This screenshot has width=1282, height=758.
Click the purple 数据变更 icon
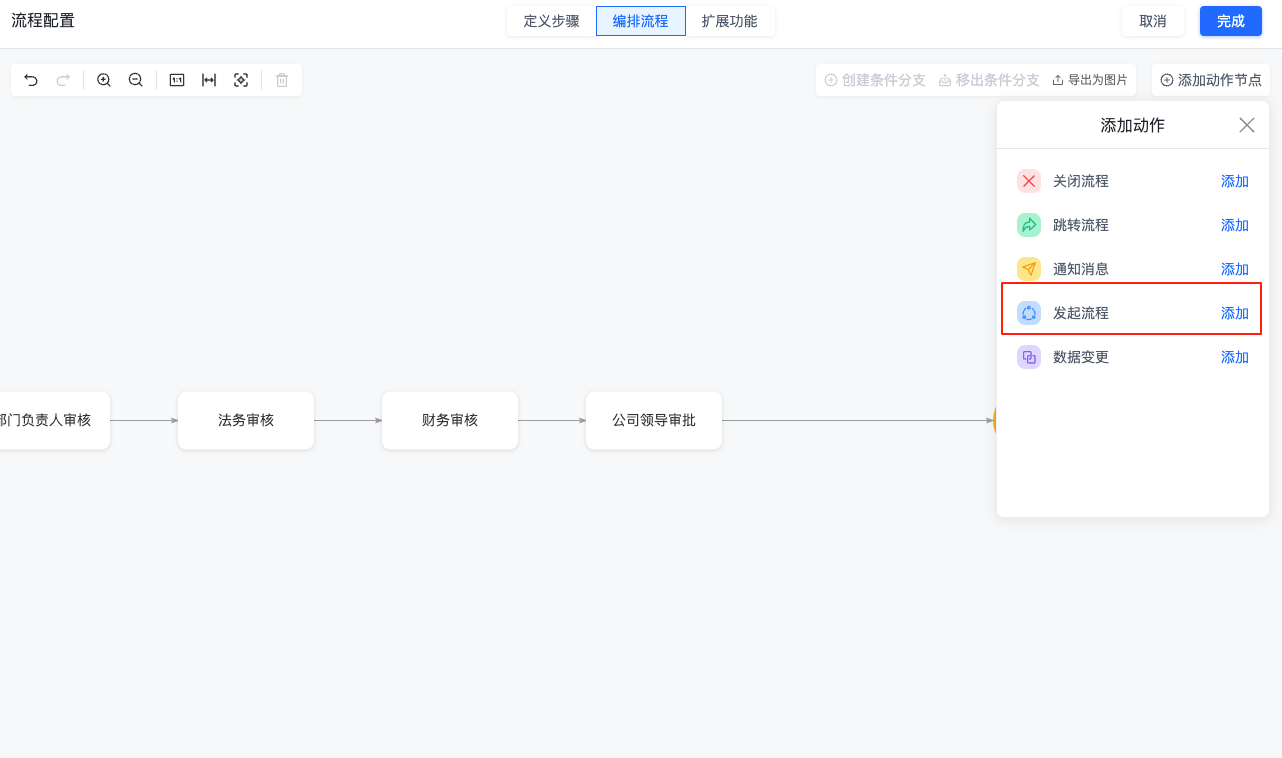tap(1029, 357)
